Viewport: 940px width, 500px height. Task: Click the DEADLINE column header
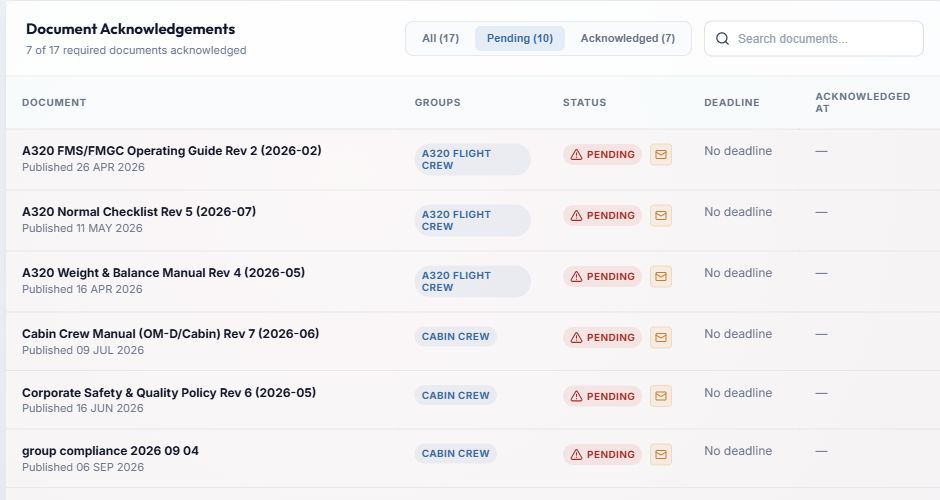pyautogui.click(x=732, y=103)
